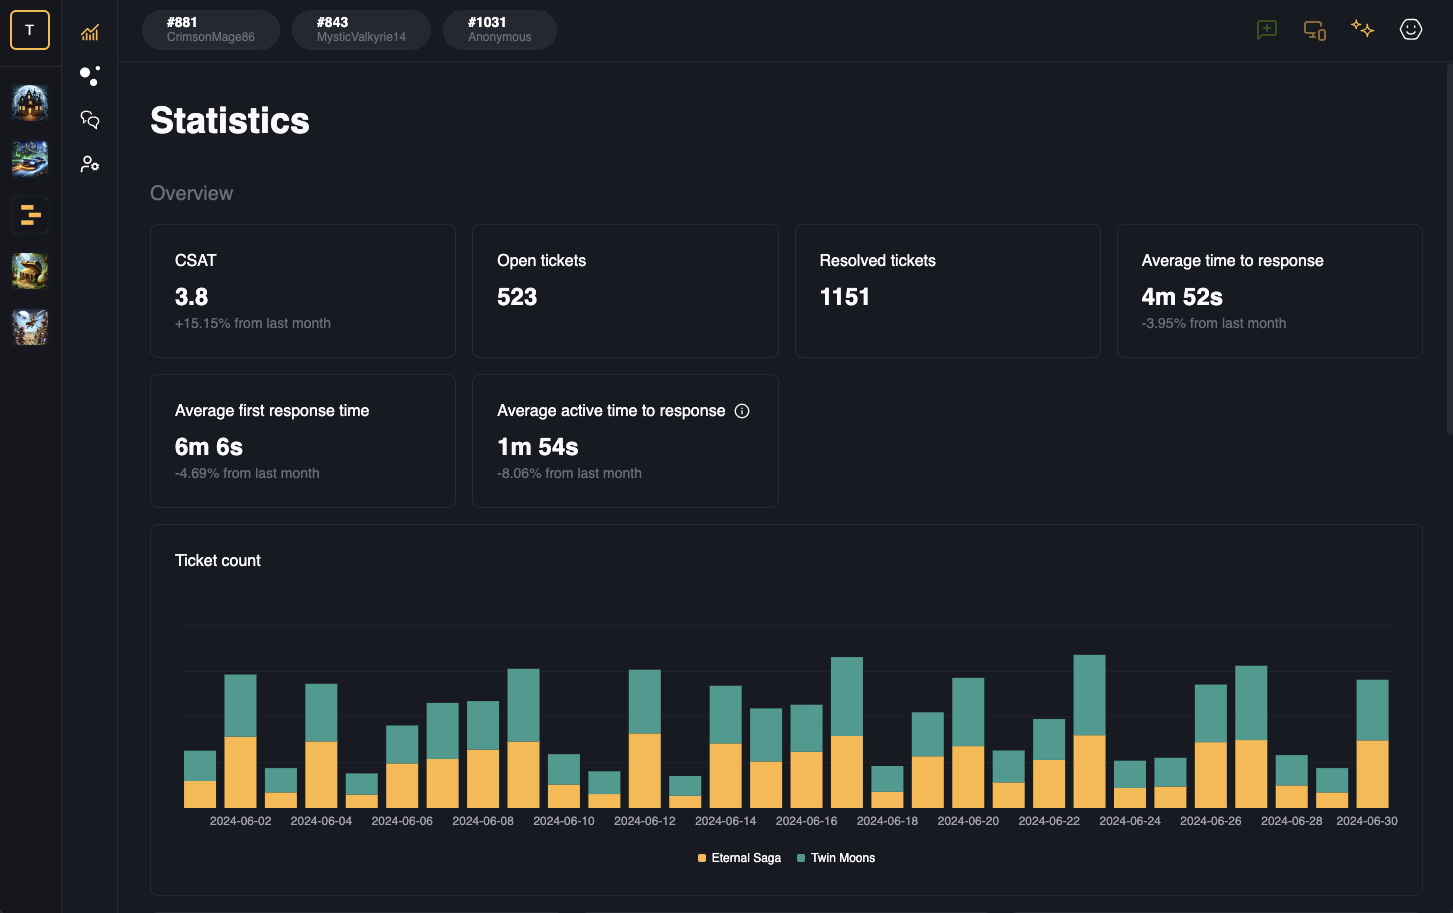
Task: Click the Open tickets 523 value
Action: tap(517, 297)
